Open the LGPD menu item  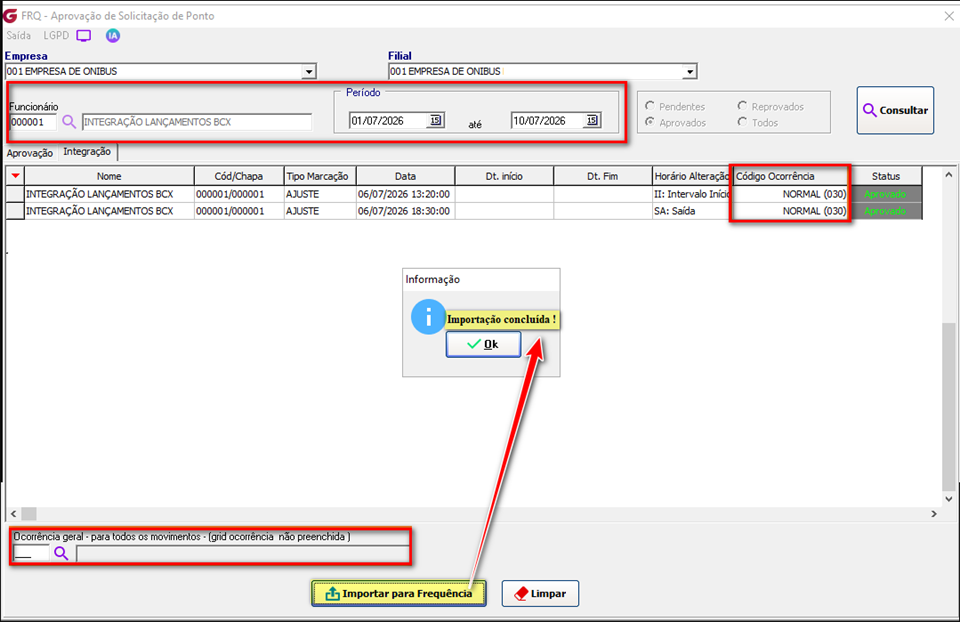point(56,36)
